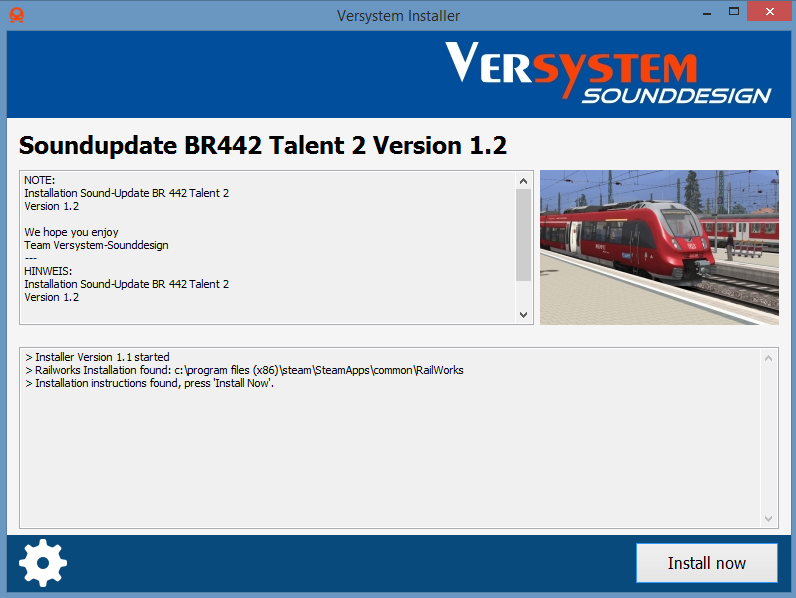Image resolution: width=796 pixels, height=598 pixels.
Task: Click 'Installation instructions found' log line
Action: (x=149, y=383)
